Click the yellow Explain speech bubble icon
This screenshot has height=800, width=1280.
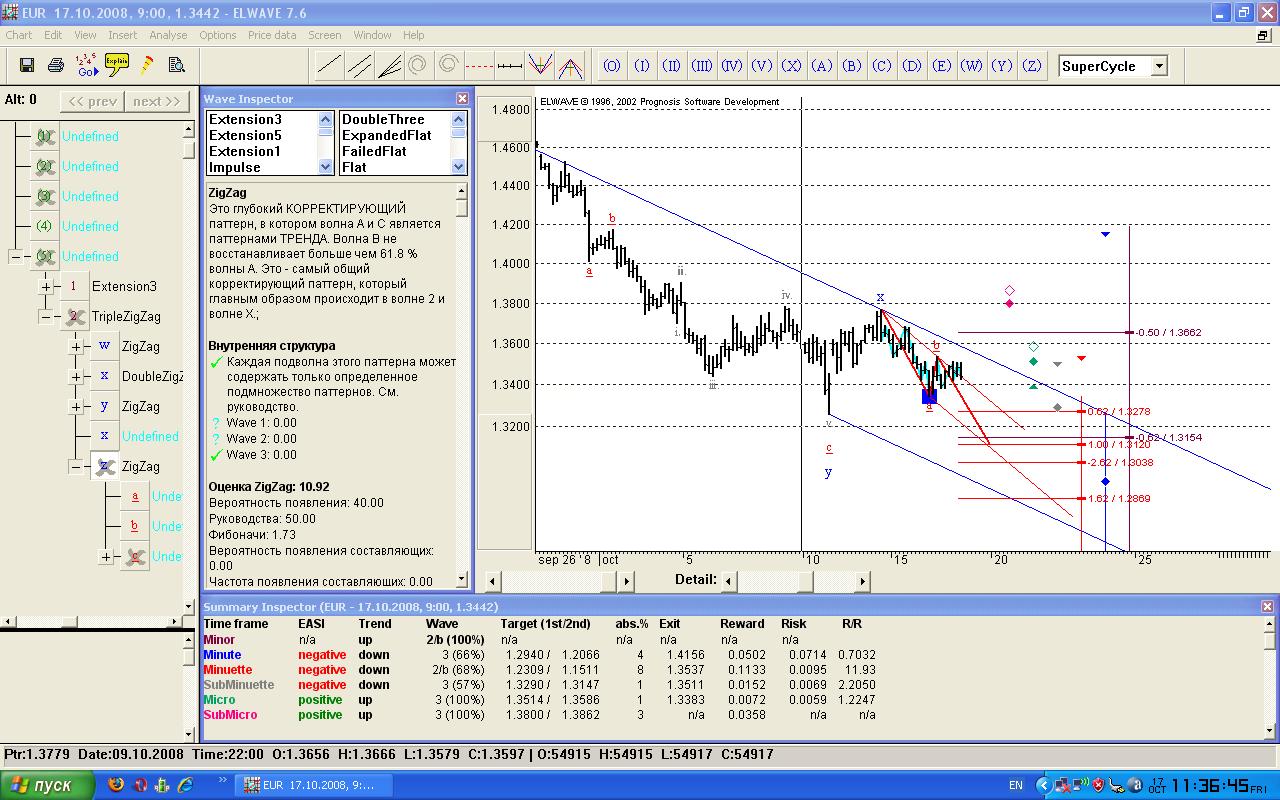(x=117, y=63)
